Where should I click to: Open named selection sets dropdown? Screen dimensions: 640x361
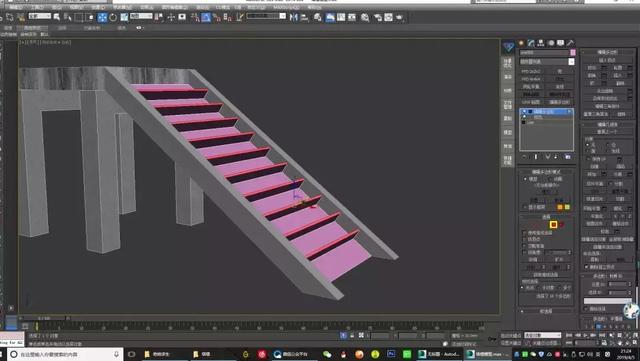click(x=266, y=16)
